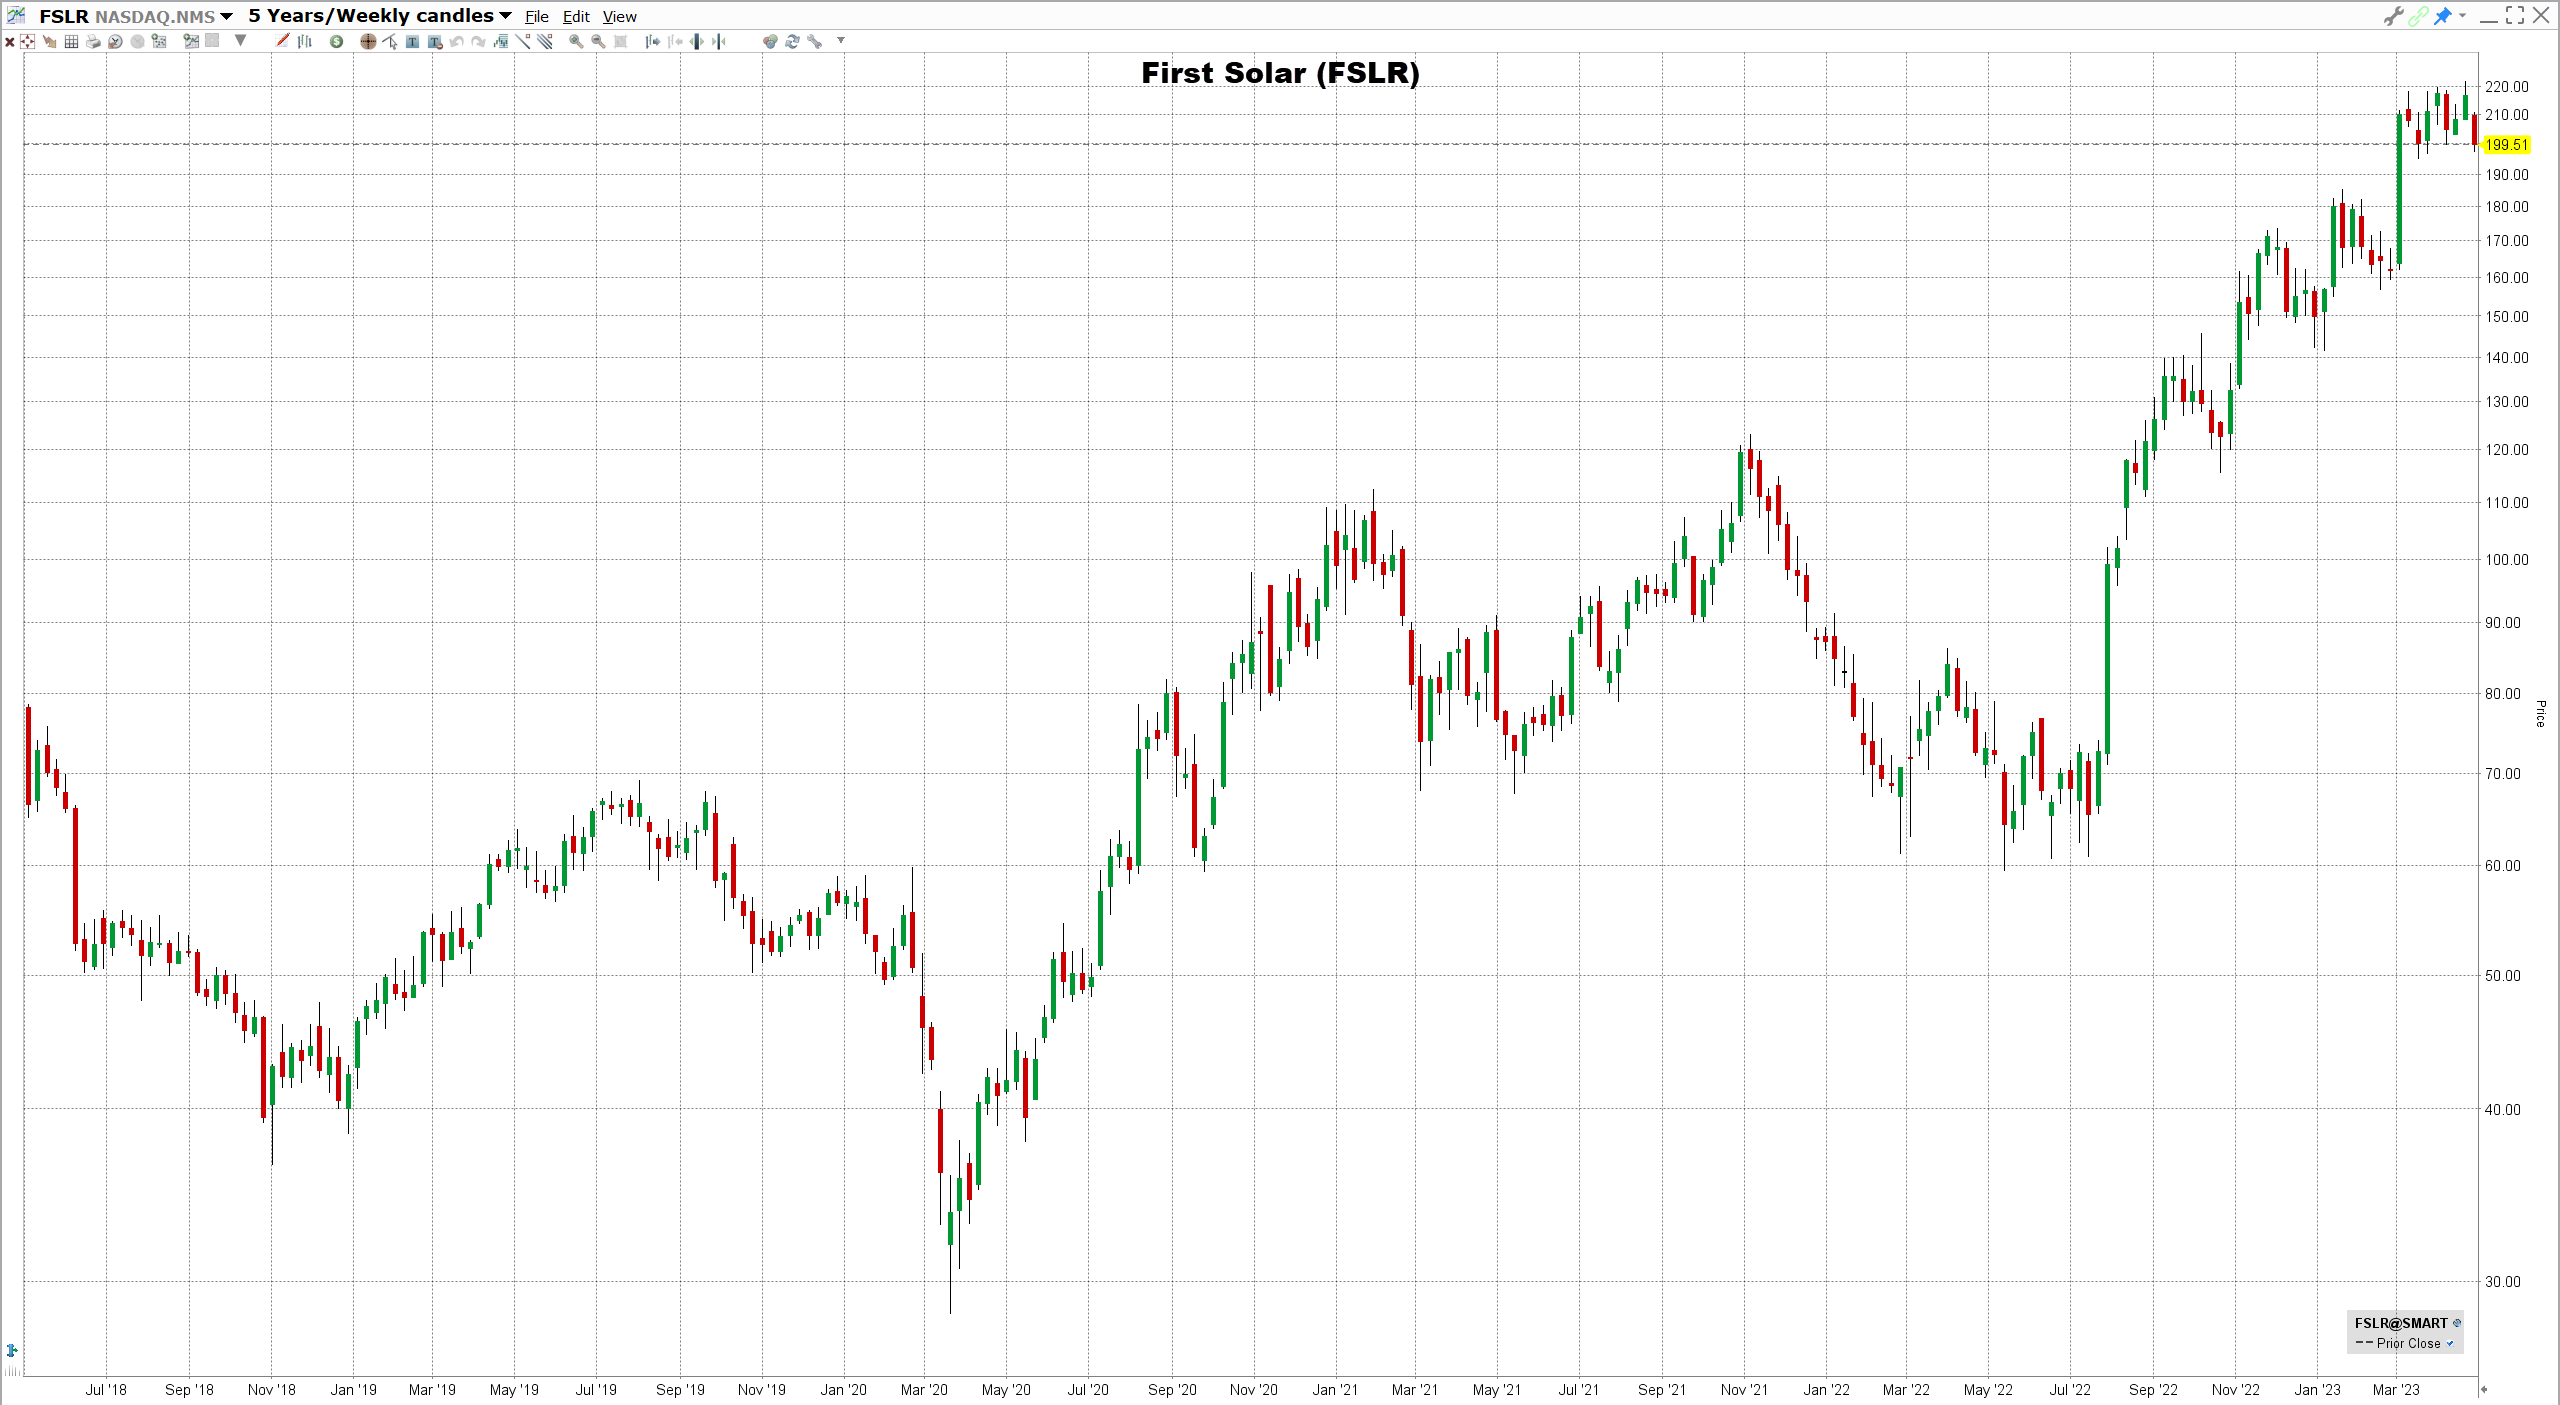The image size is (2560, 1405).
Task: Click the printer icon
Action: click(93, 41)
